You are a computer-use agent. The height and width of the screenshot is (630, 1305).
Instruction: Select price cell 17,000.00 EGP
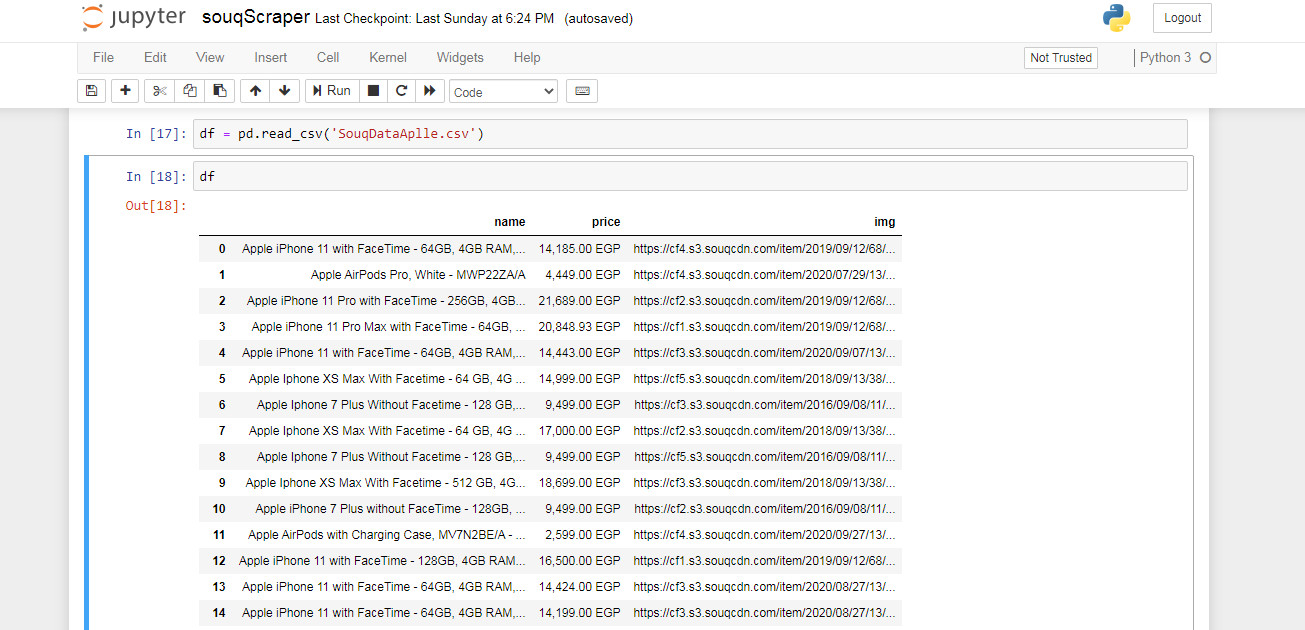click(x=580, y=431)
